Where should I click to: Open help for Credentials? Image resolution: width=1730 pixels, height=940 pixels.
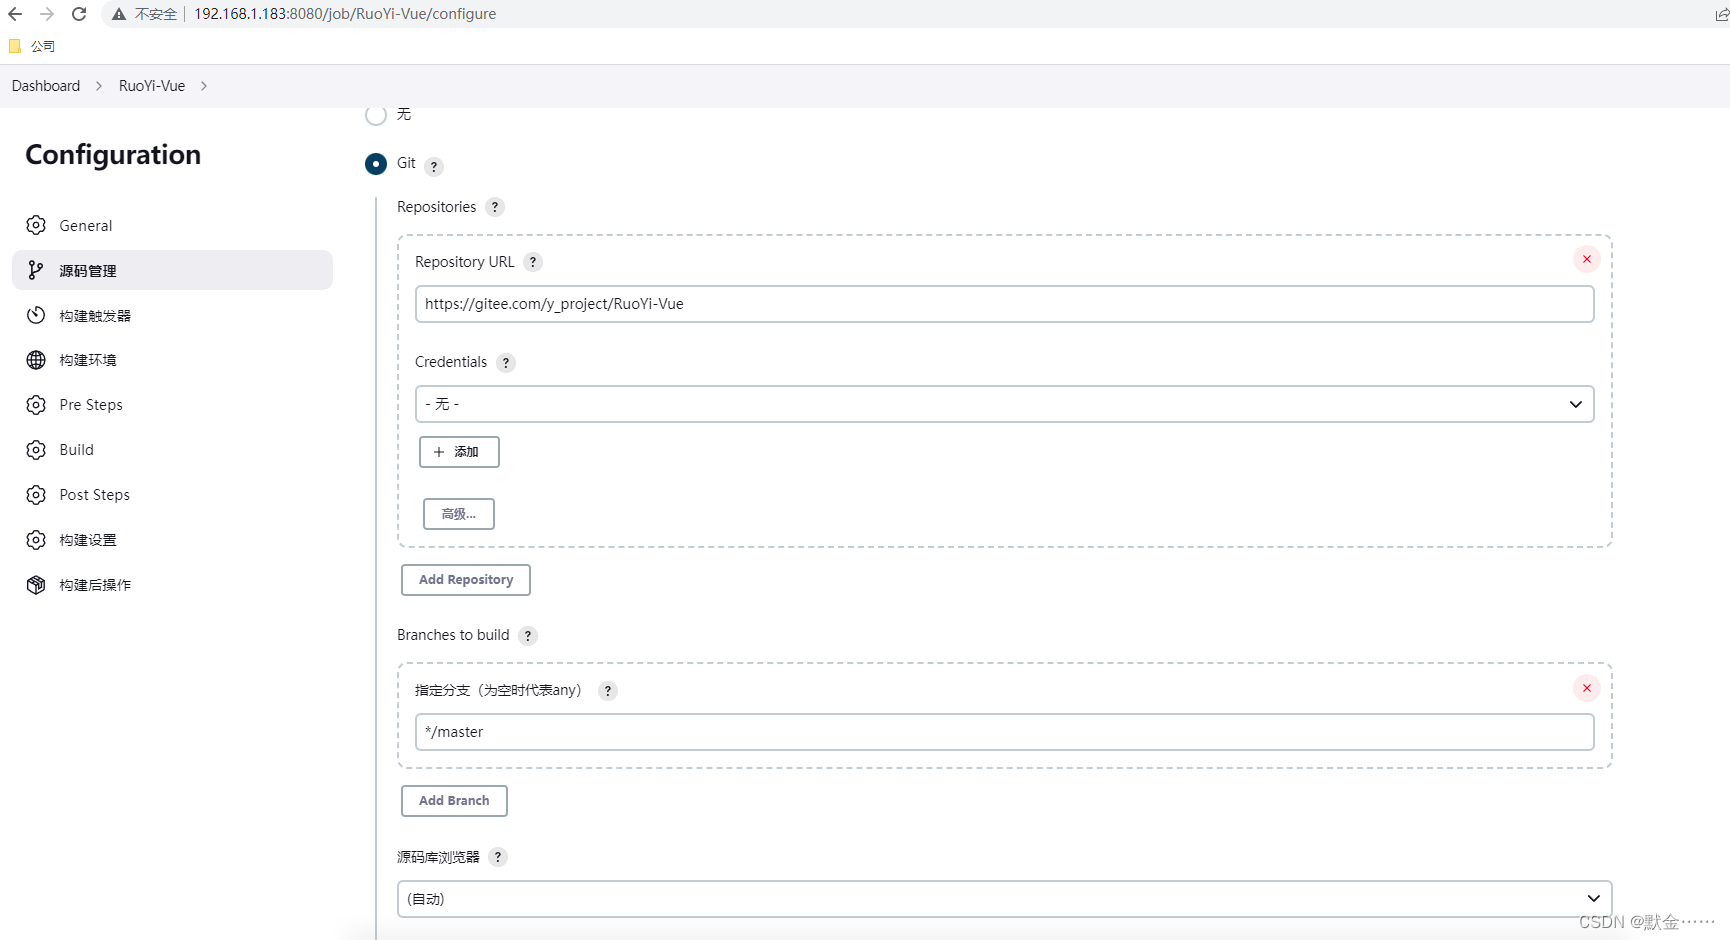pyautogui.click(x=506, y=363)
